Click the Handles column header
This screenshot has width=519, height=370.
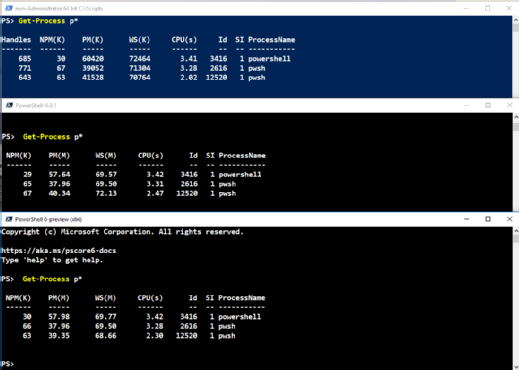point(16,40)
